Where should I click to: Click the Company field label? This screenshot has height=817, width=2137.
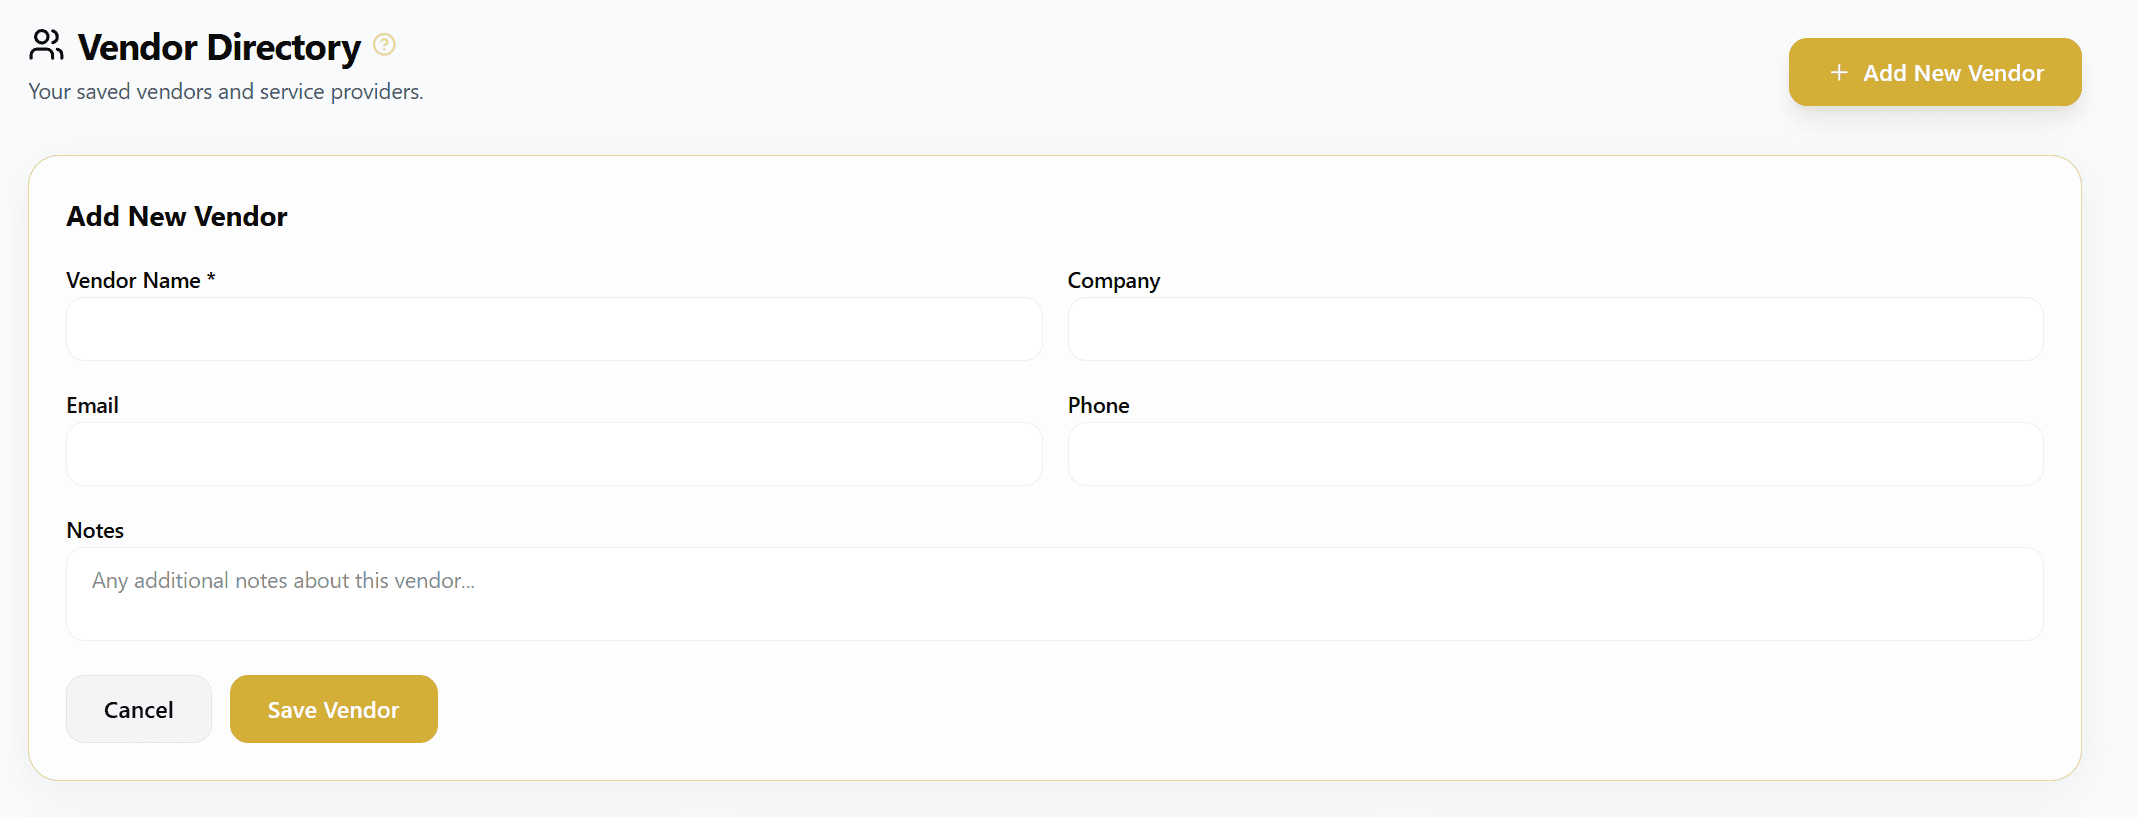[x=1113, y=281]
